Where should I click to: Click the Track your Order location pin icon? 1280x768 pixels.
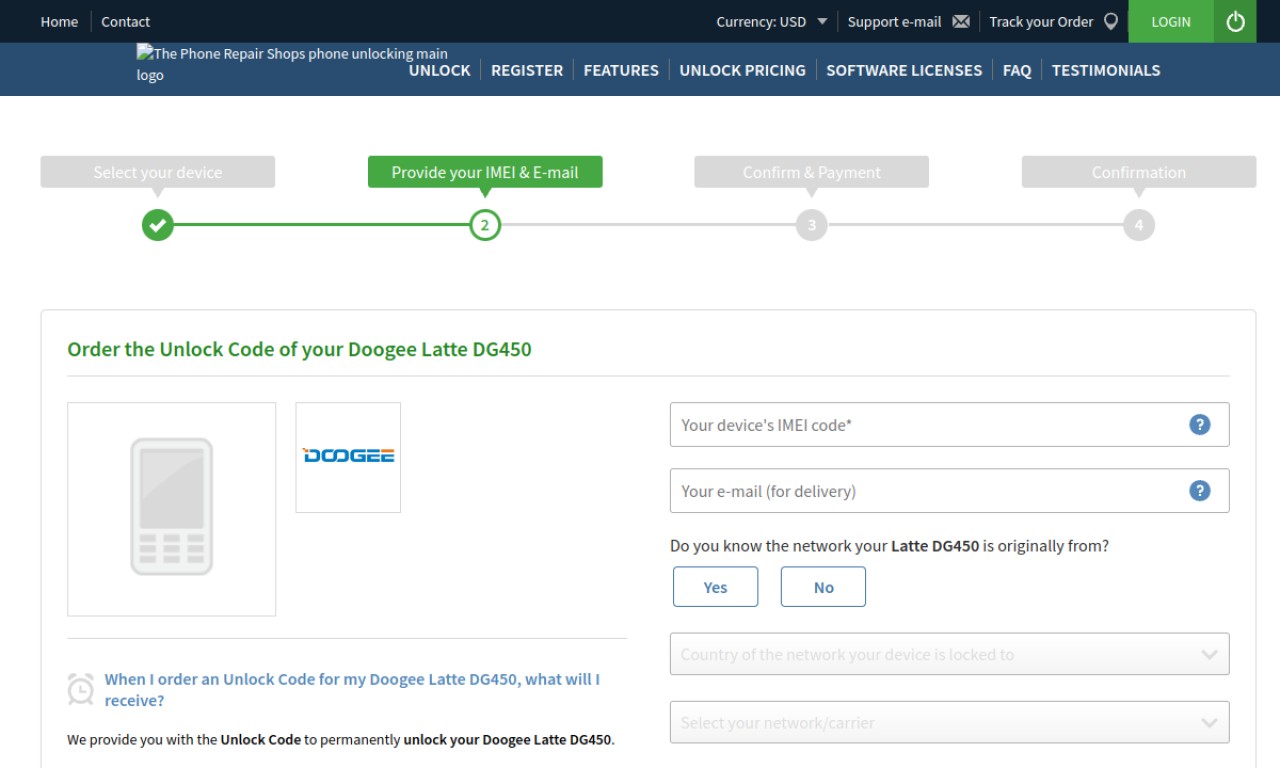point(1110,21)
